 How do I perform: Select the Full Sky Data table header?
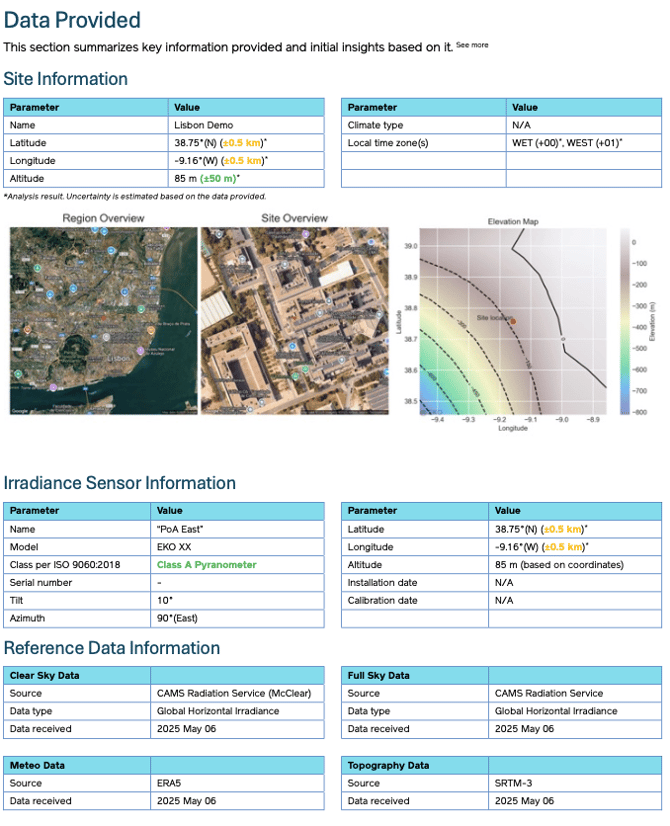click(x=378, y=675)
